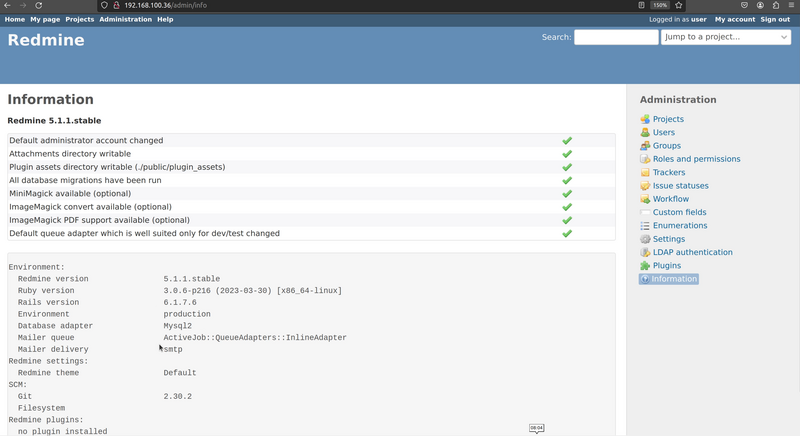Click the Issue statuses icon
The height and width of the screenshot is (436, 800).
click(645, 186)
